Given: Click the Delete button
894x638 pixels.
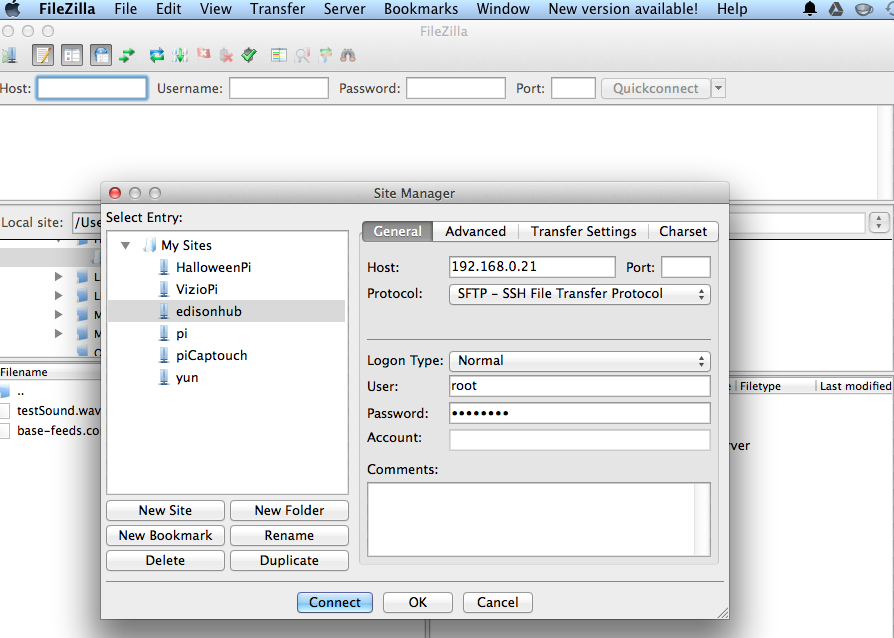Looking at the screenshot, I should tap(165, 560).
